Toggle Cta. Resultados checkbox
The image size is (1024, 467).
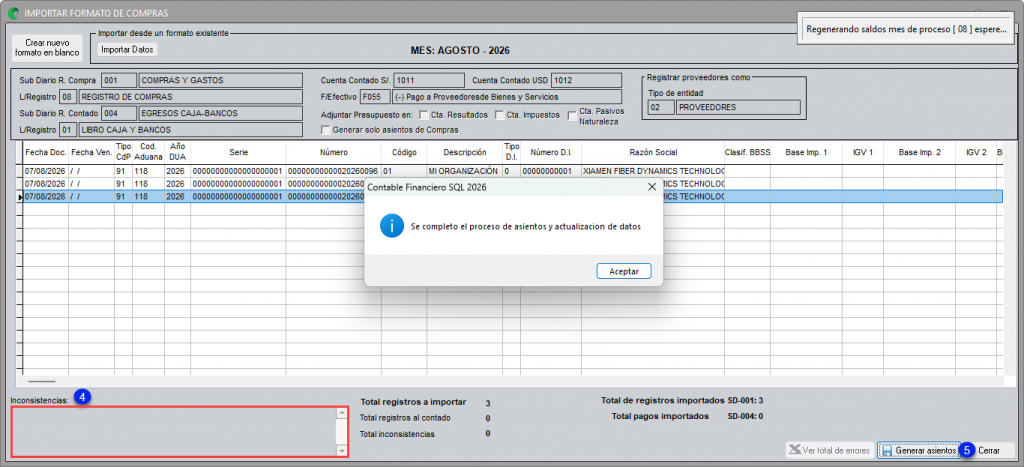tap(423, 116)
